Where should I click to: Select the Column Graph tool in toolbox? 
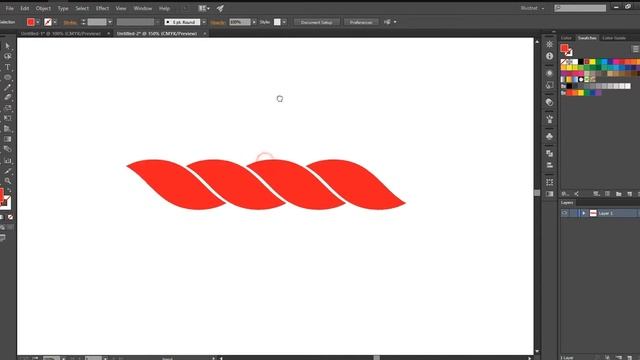(x=7, y=160)
